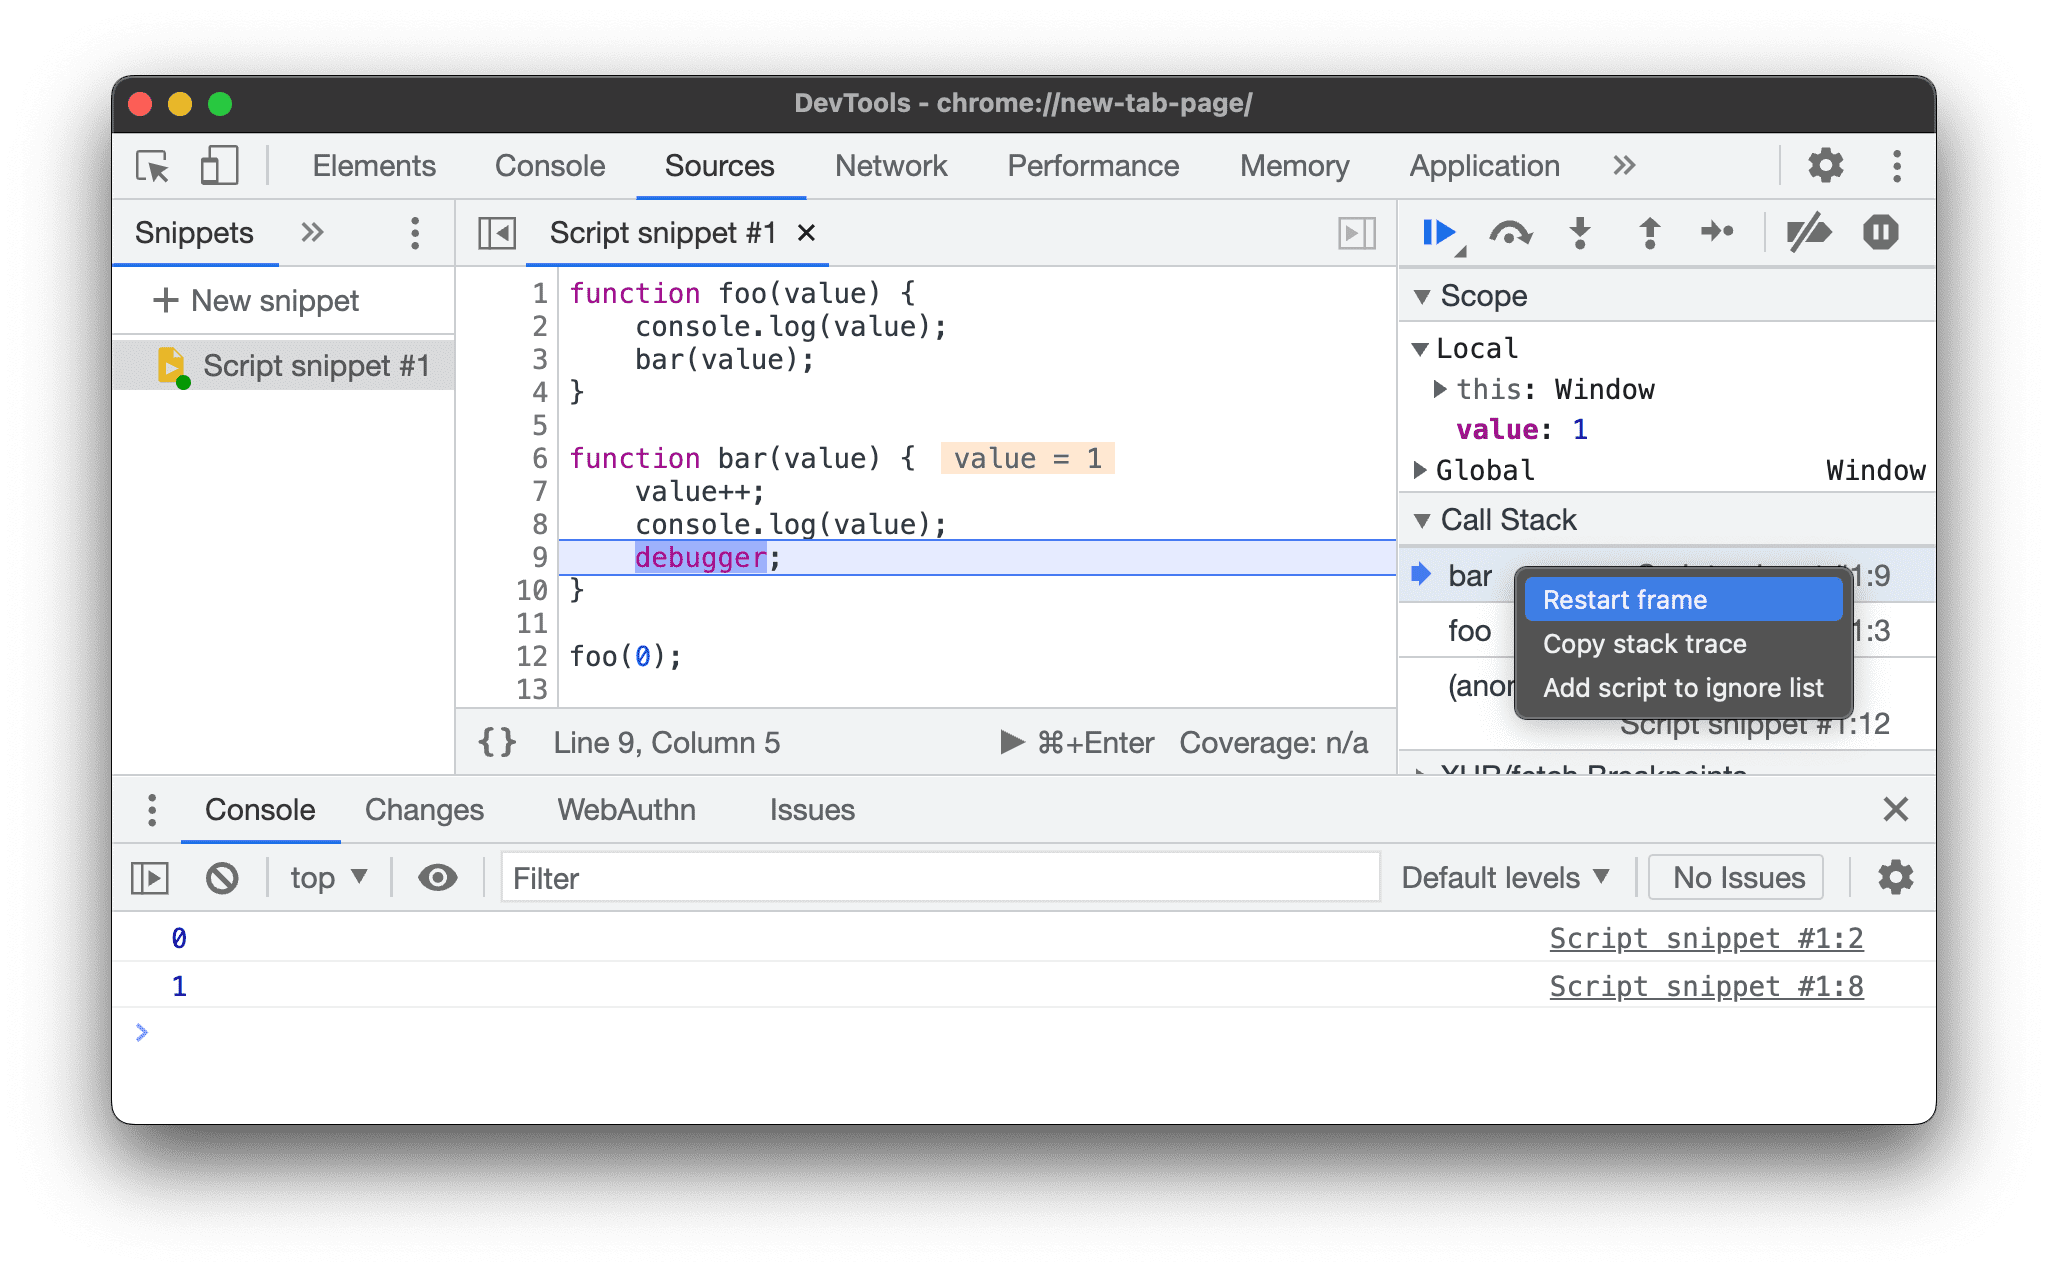
Task: Click the Pause on exceptions icon
Action: coord(1882,232)
